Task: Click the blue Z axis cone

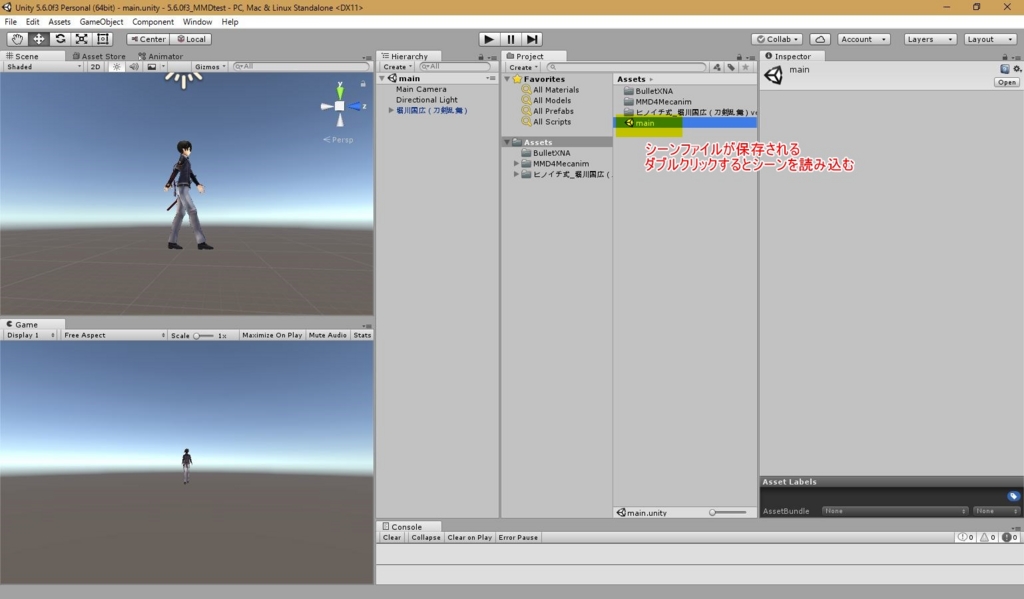Action: (354, 106)
